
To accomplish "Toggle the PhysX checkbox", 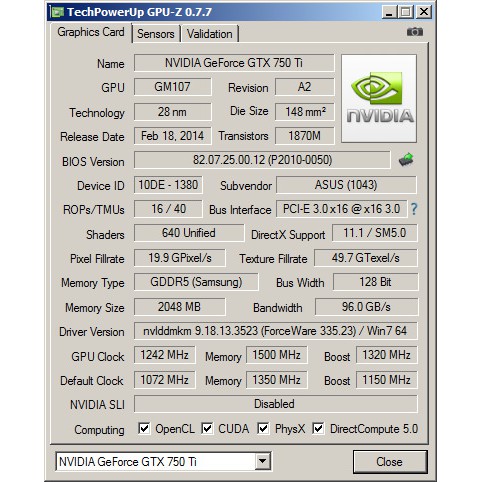I will tap(263, 428).
